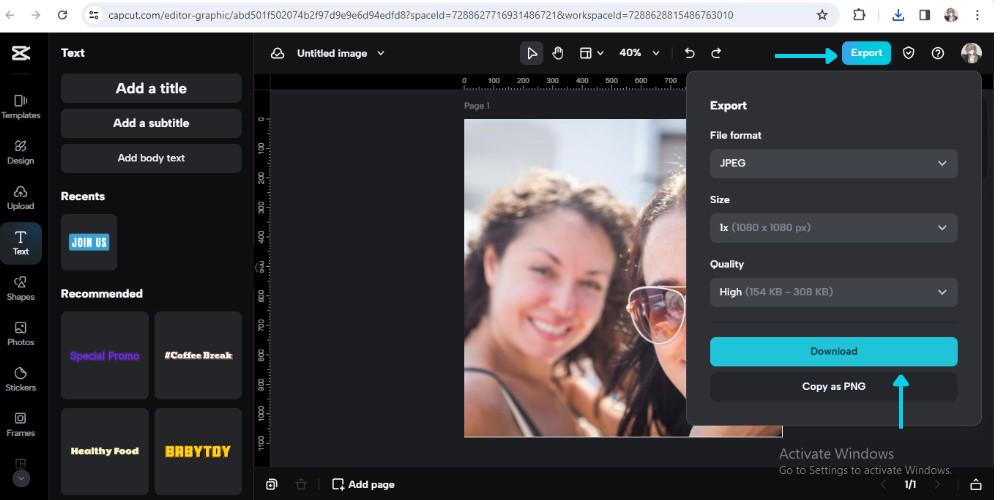Click the Page 1 label
Viewport: 1000px width, 500px height.
pyautogui.click(x=476, y=106)
